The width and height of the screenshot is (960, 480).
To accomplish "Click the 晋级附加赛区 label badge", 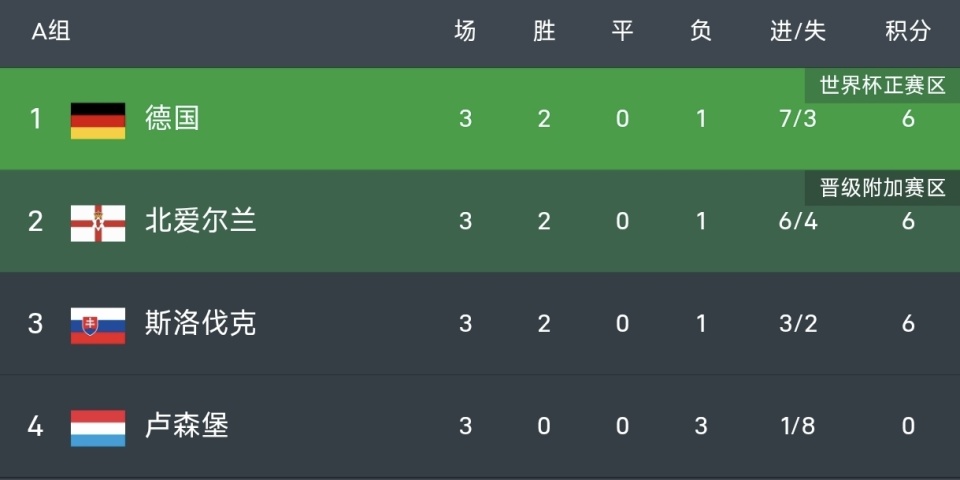I will coord(882,188).
